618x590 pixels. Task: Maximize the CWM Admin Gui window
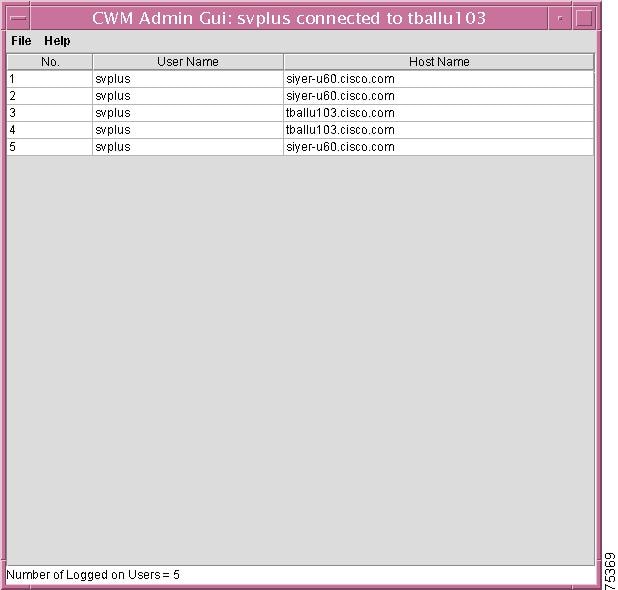[584, 18]
